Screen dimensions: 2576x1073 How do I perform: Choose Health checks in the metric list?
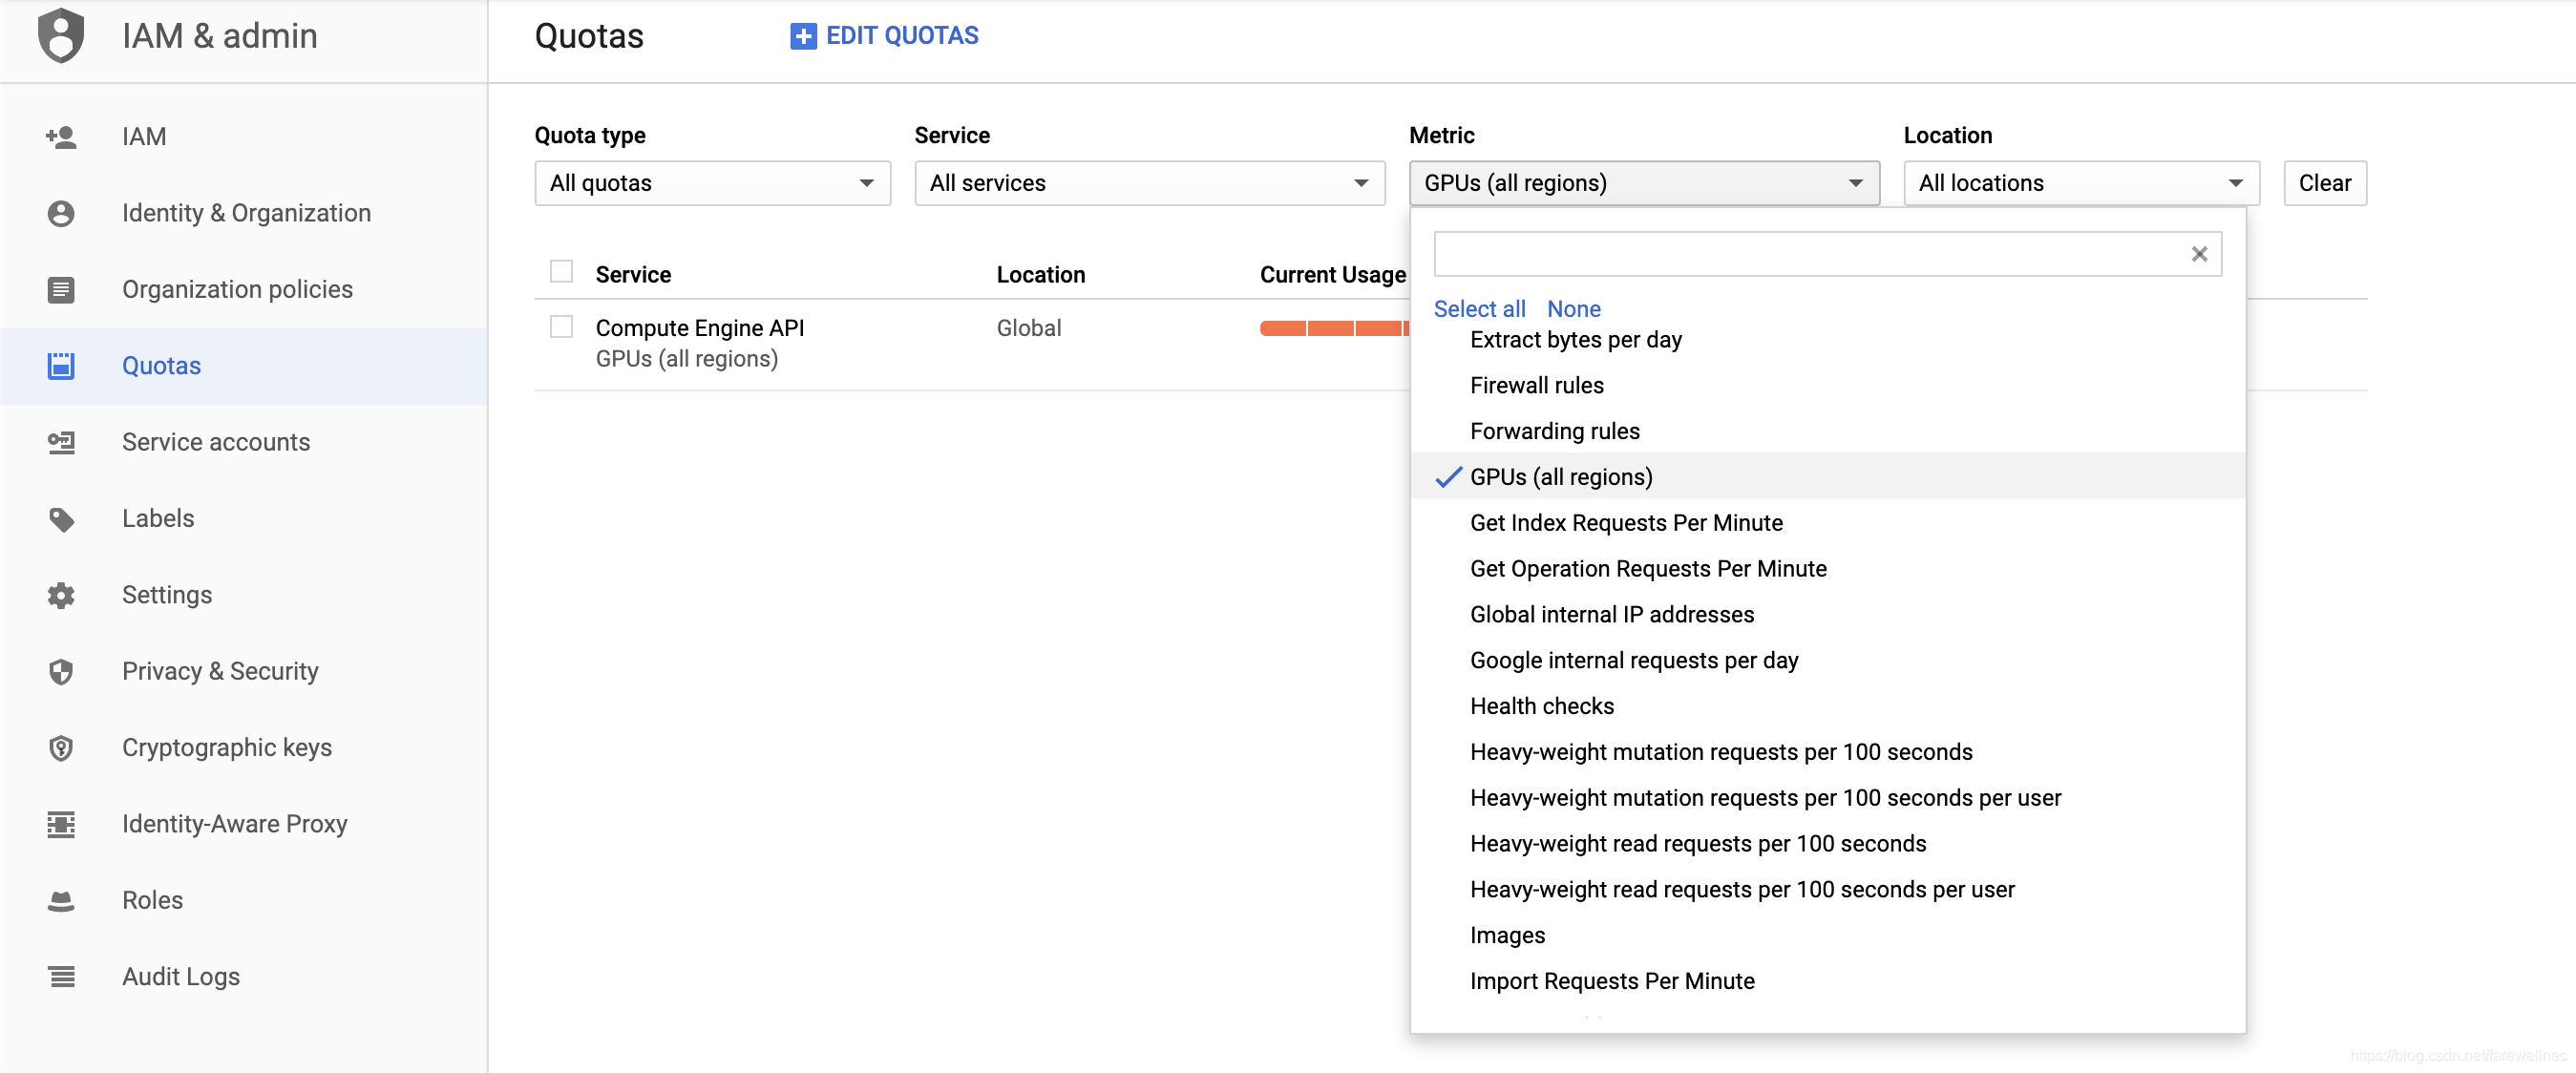1541,706
